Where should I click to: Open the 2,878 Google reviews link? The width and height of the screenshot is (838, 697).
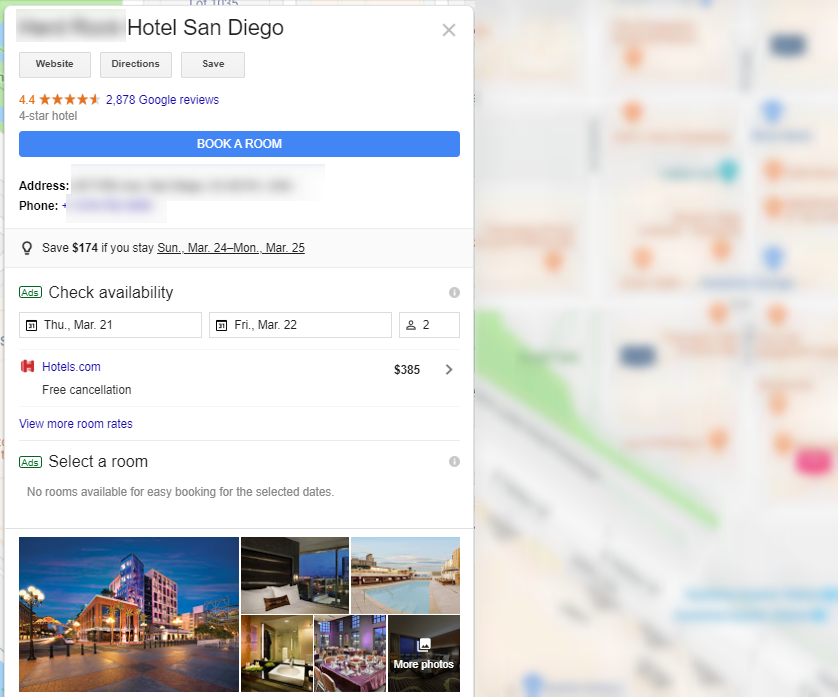point(162,99)
